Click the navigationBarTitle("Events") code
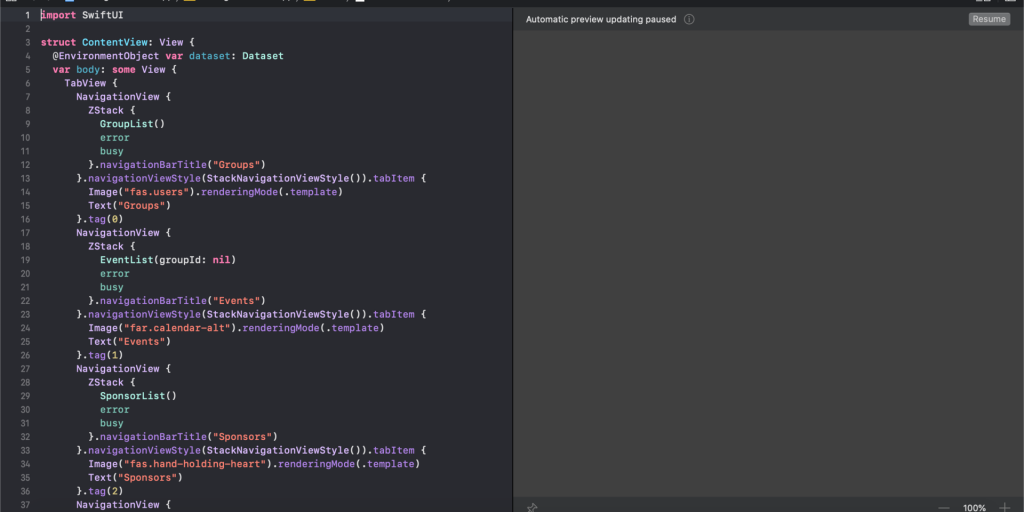The image size is (1024, 512). tap(176, 300)
